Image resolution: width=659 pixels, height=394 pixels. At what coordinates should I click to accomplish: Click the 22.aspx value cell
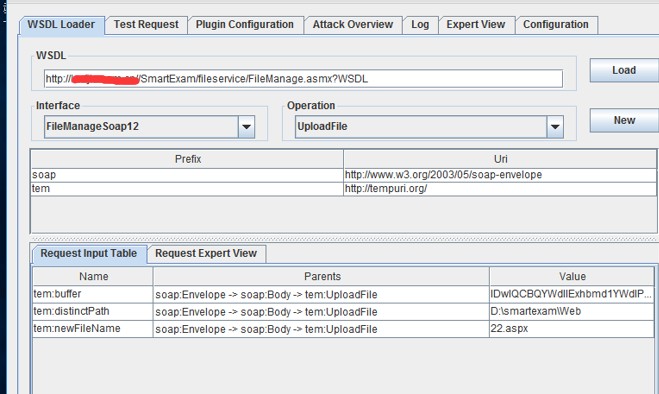tap(572, 329)
